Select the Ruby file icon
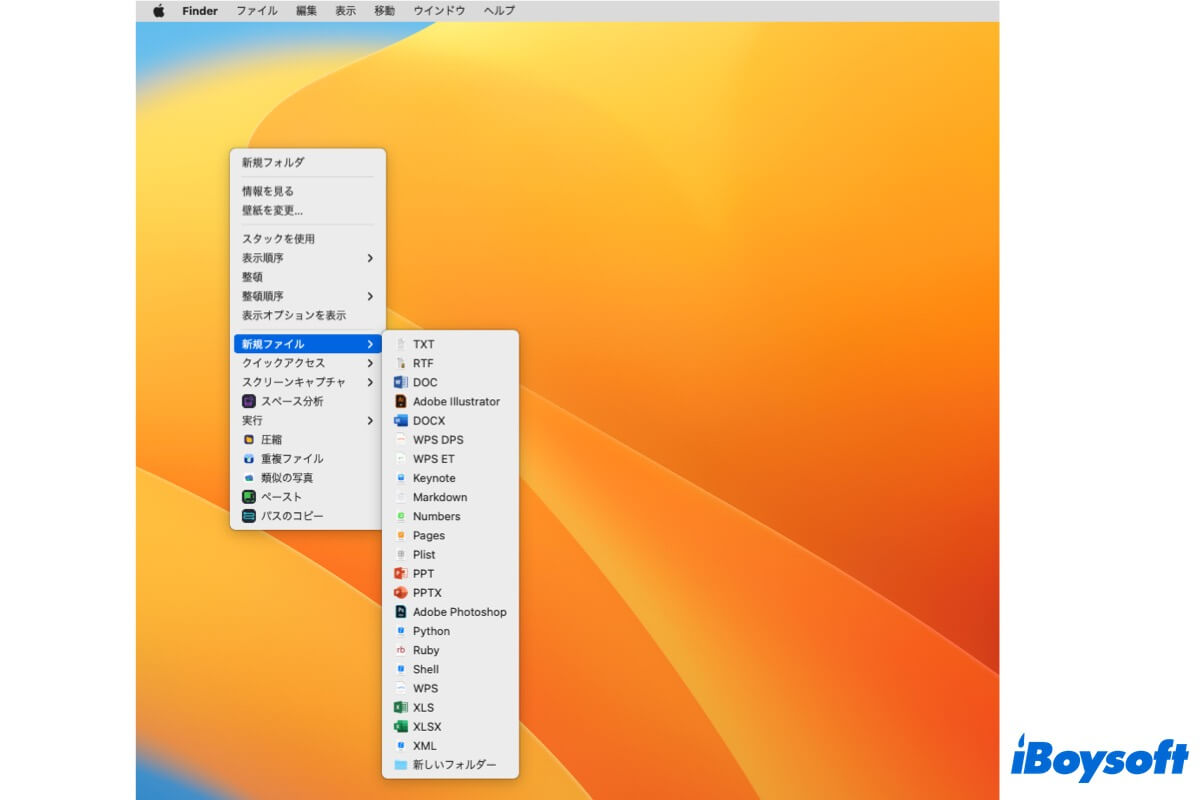Screen dimensions: 1200x800 coord(401,650)
